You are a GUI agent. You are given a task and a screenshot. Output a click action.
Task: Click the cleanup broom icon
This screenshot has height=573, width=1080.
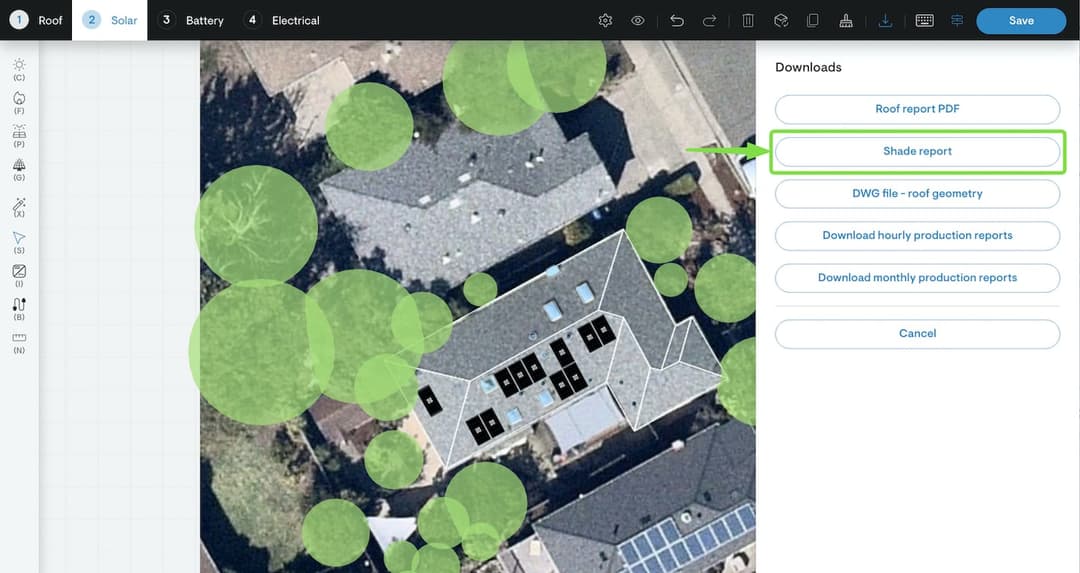click(846, 20)
